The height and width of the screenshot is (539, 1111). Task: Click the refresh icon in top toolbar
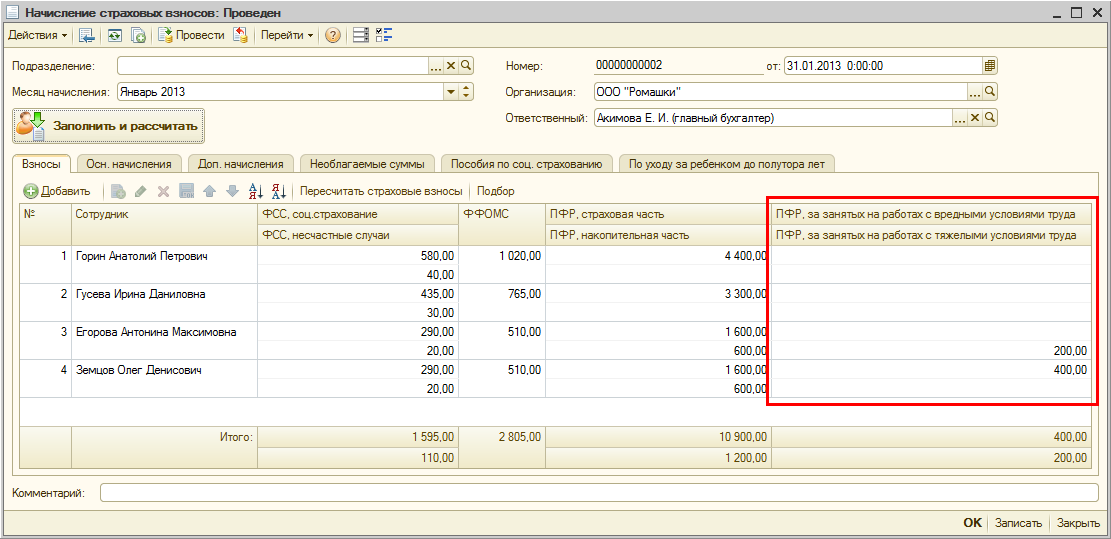click(115, 35)
